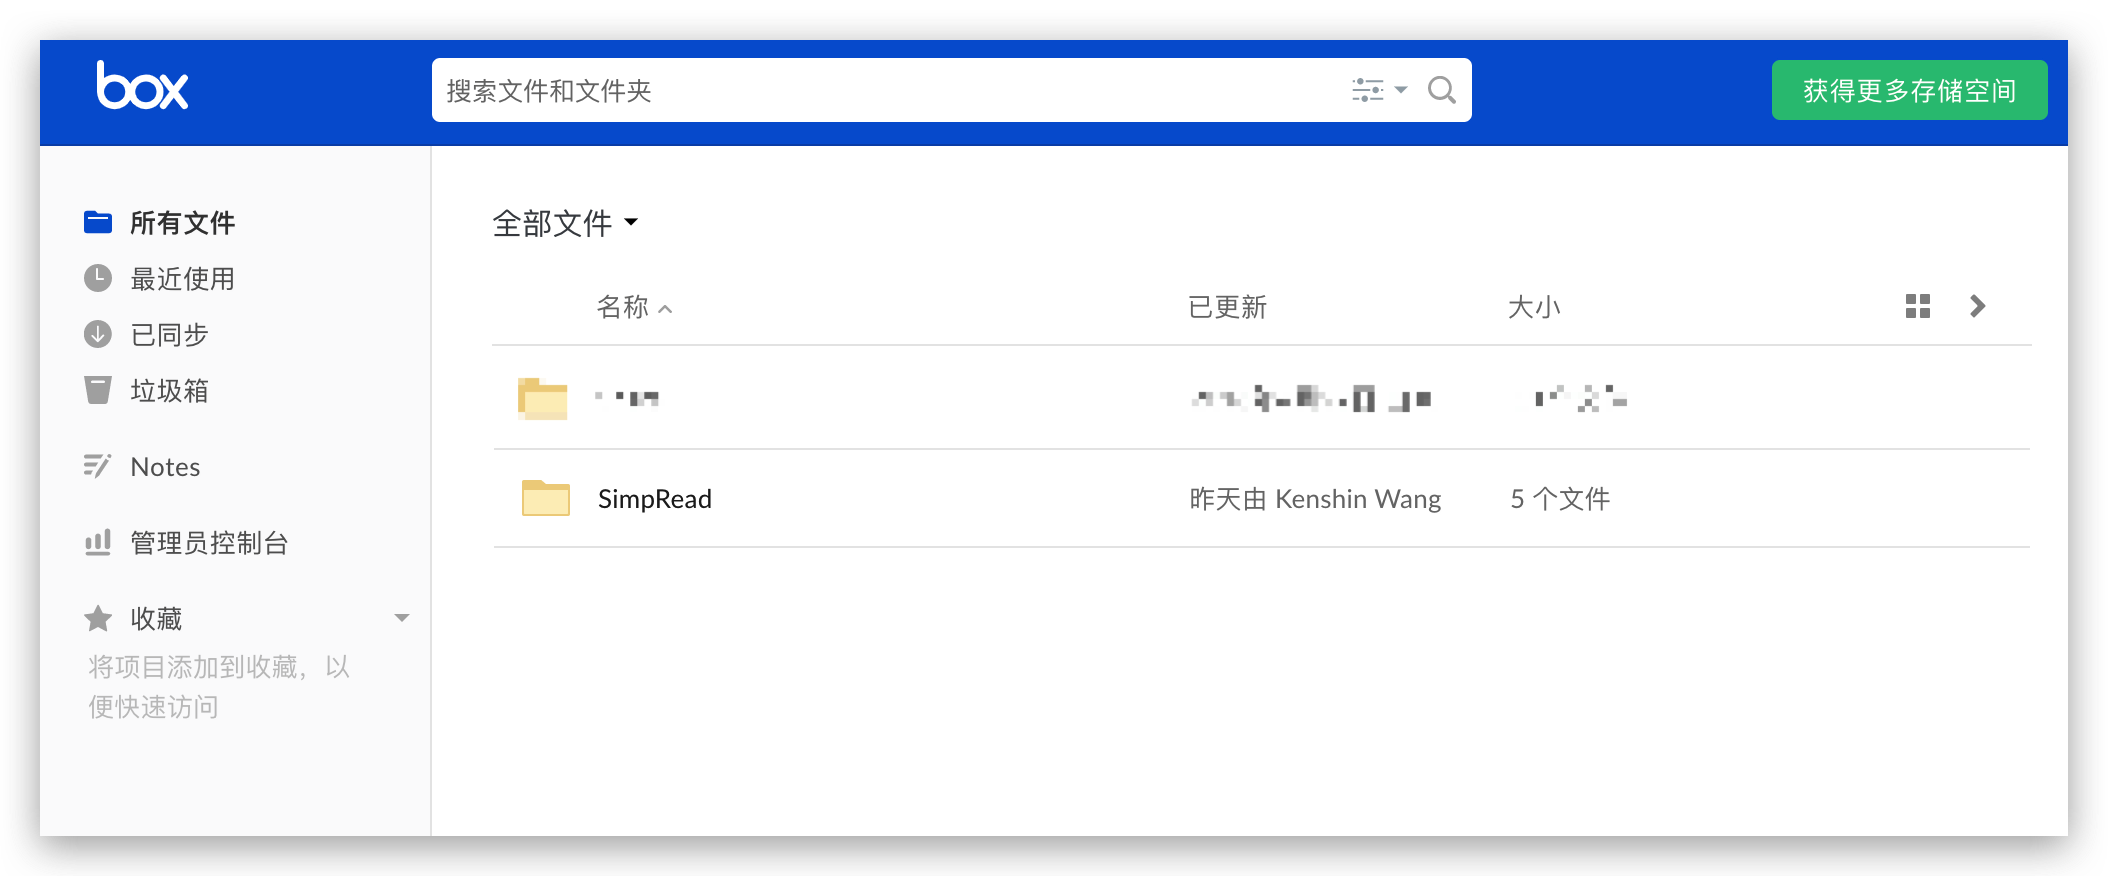The image size is (2108, 876).
Task: Switch to grid view
Action: coord(1917,306)
